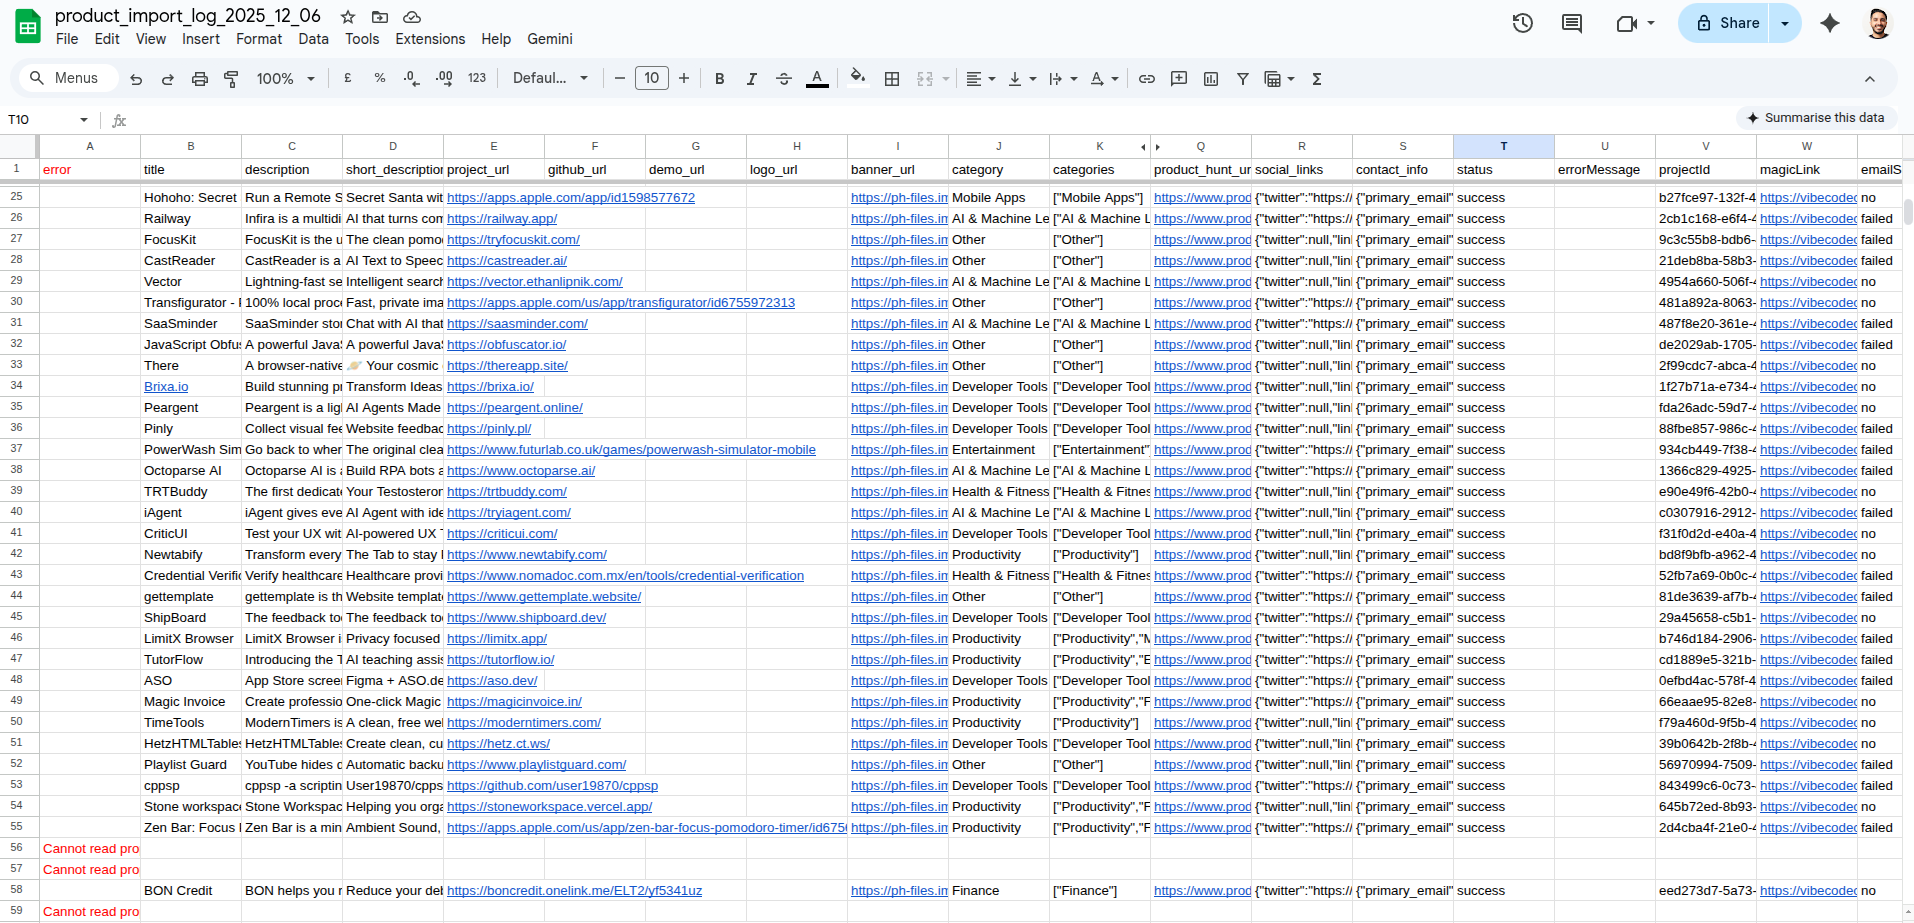Open the tryfocuskit.com link

click(x=513, y=240)
